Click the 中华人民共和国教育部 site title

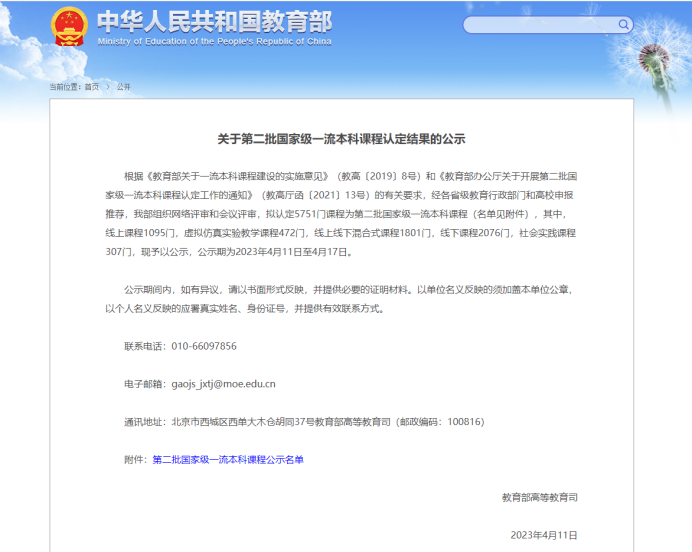pos(214,21)
